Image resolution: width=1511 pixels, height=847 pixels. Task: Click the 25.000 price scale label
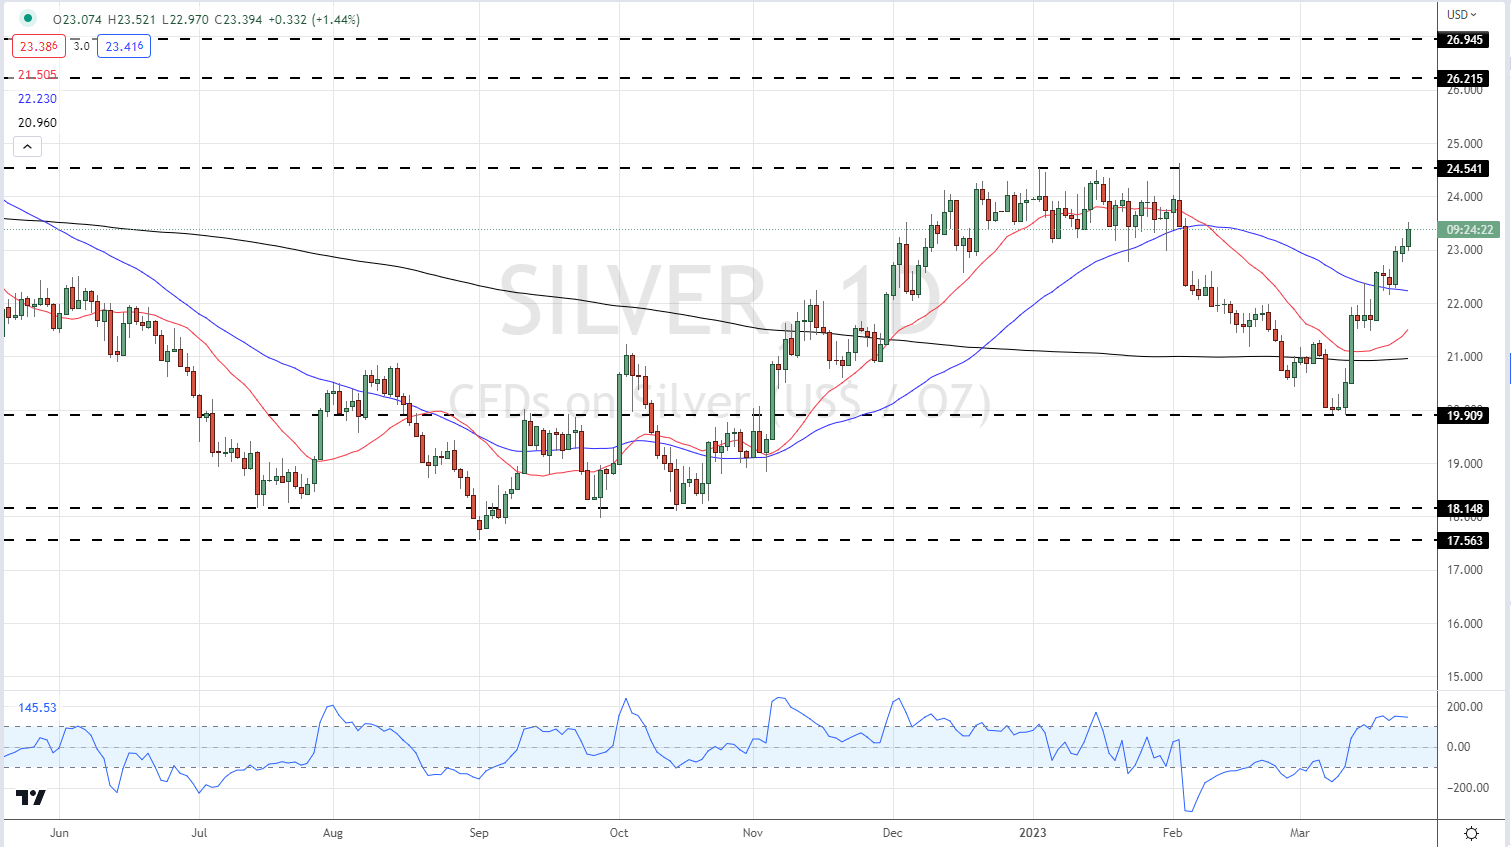point(1465,144)
